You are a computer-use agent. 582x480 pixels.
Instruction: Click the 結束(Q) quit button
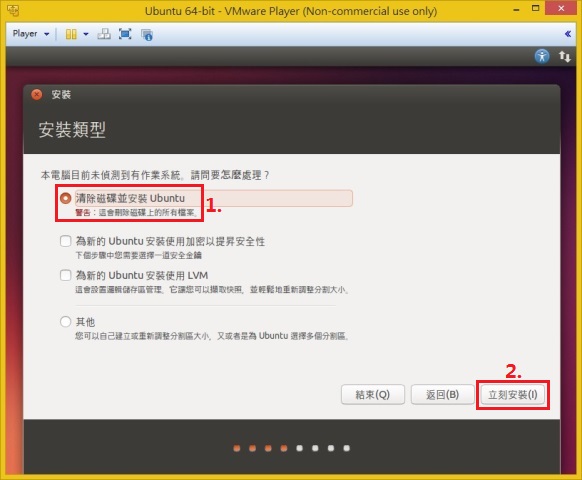[x=373, y=394]
